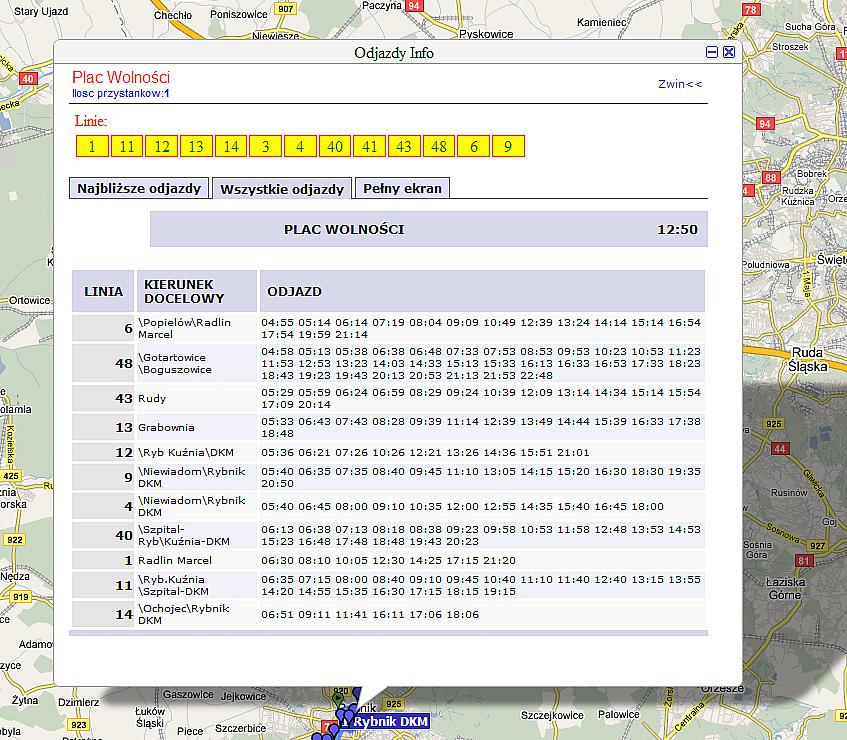Open Wszystkie odjazdy tab
The width and height of the screenshot is (847, 740).
[282, 189]
